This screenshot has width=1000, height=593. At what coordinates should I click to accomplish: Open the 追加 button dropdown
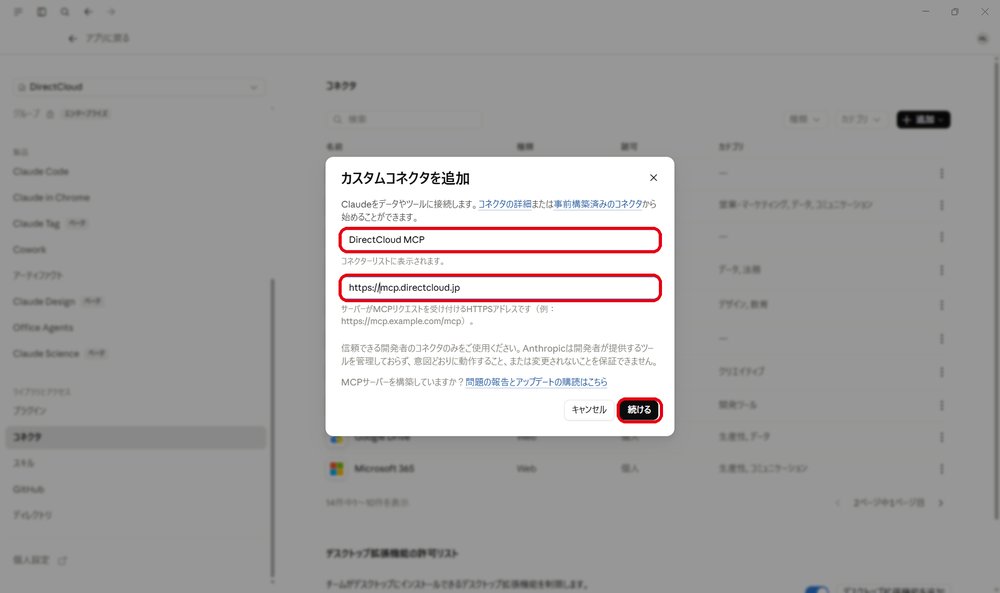point(923,119)
